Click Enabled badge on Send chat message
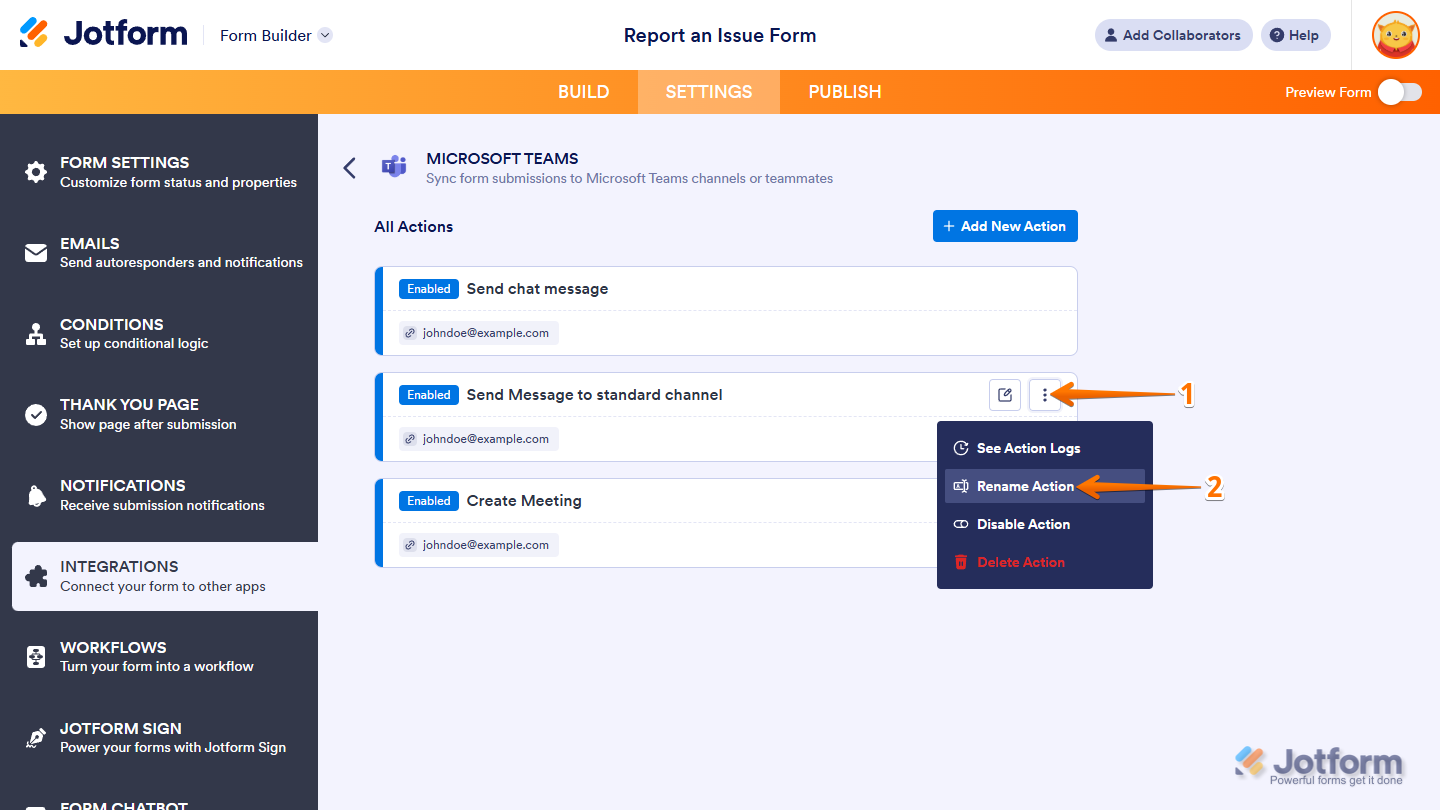 click(428, 288)
